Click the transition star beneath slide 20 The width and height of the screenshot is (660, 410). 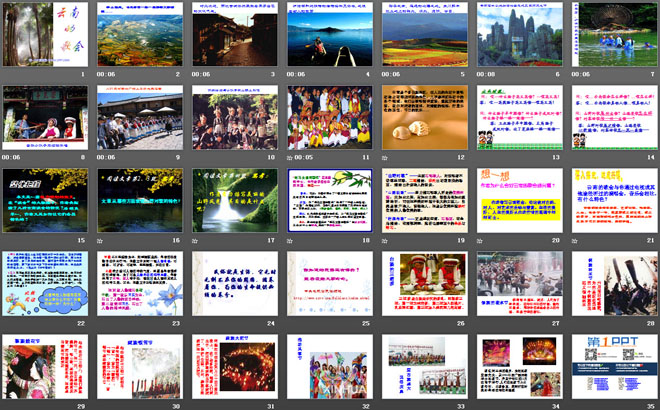click(x=482, y=240)
